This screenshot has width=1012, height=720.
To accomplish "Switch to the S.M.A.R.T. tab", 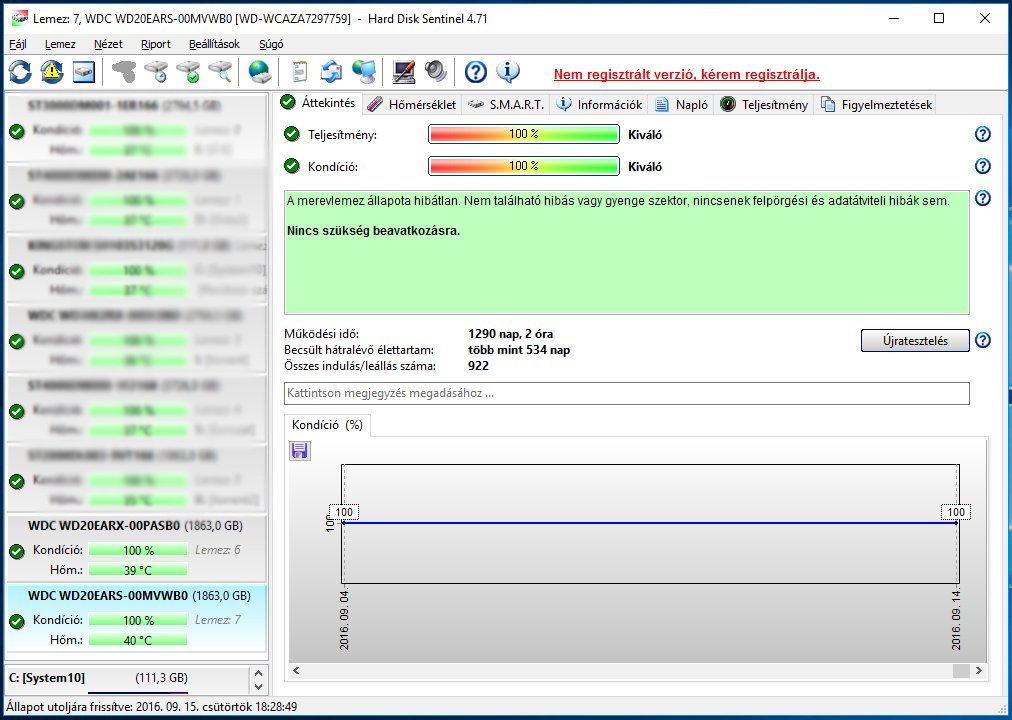I will coord(505,105).
